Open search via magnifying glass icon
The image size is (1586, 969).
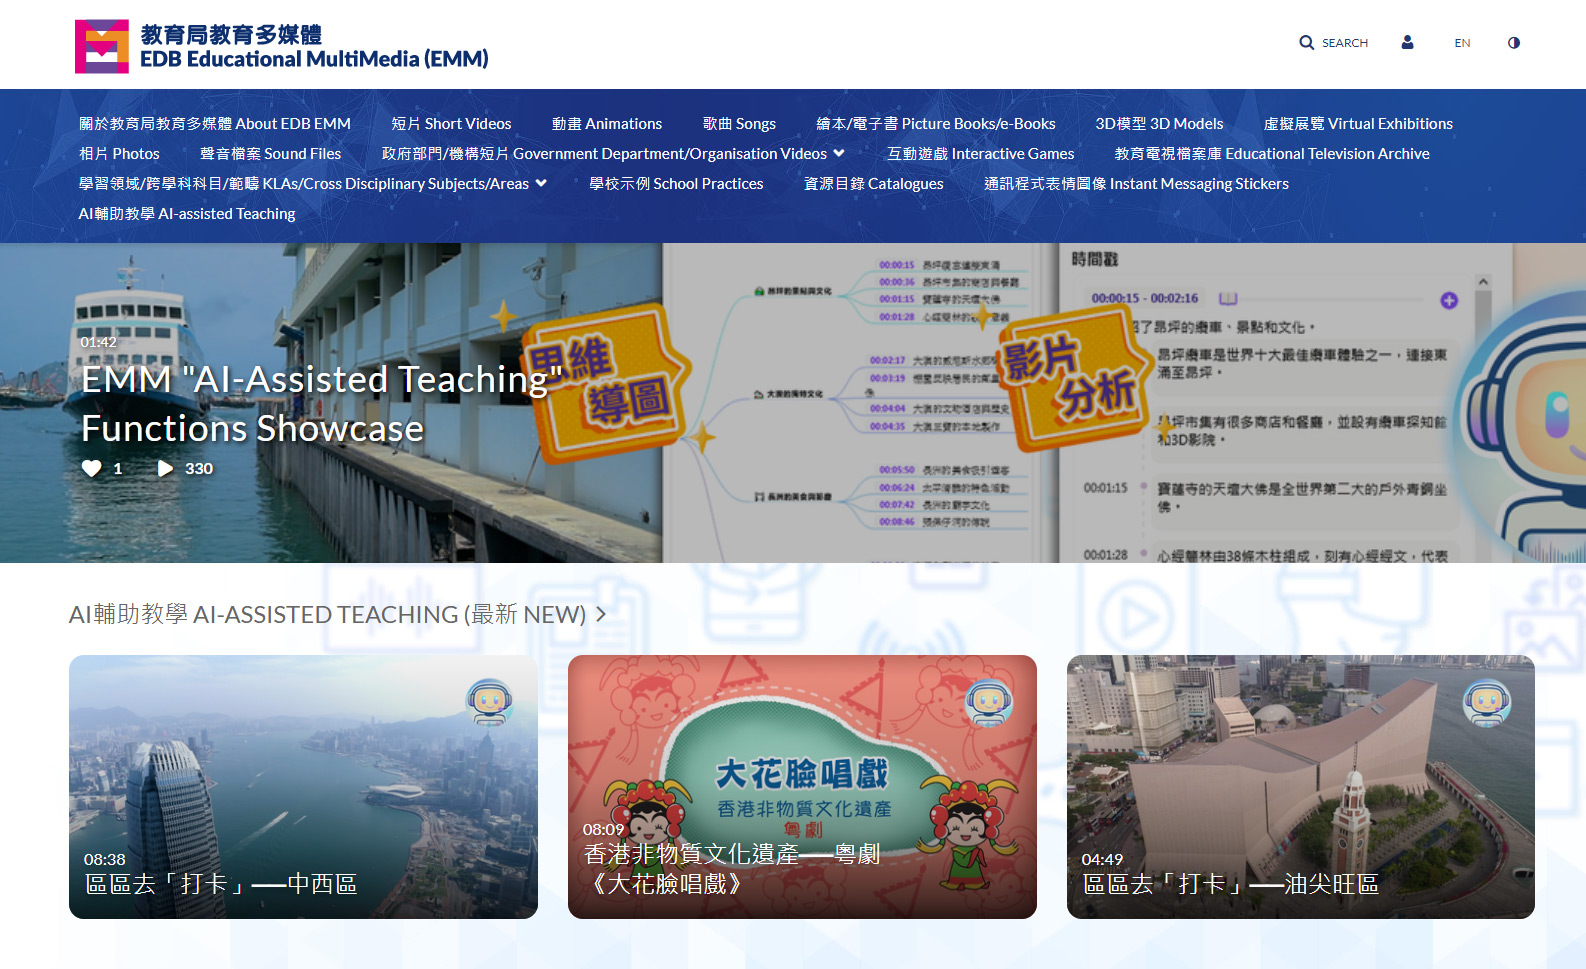(1307, 43)
